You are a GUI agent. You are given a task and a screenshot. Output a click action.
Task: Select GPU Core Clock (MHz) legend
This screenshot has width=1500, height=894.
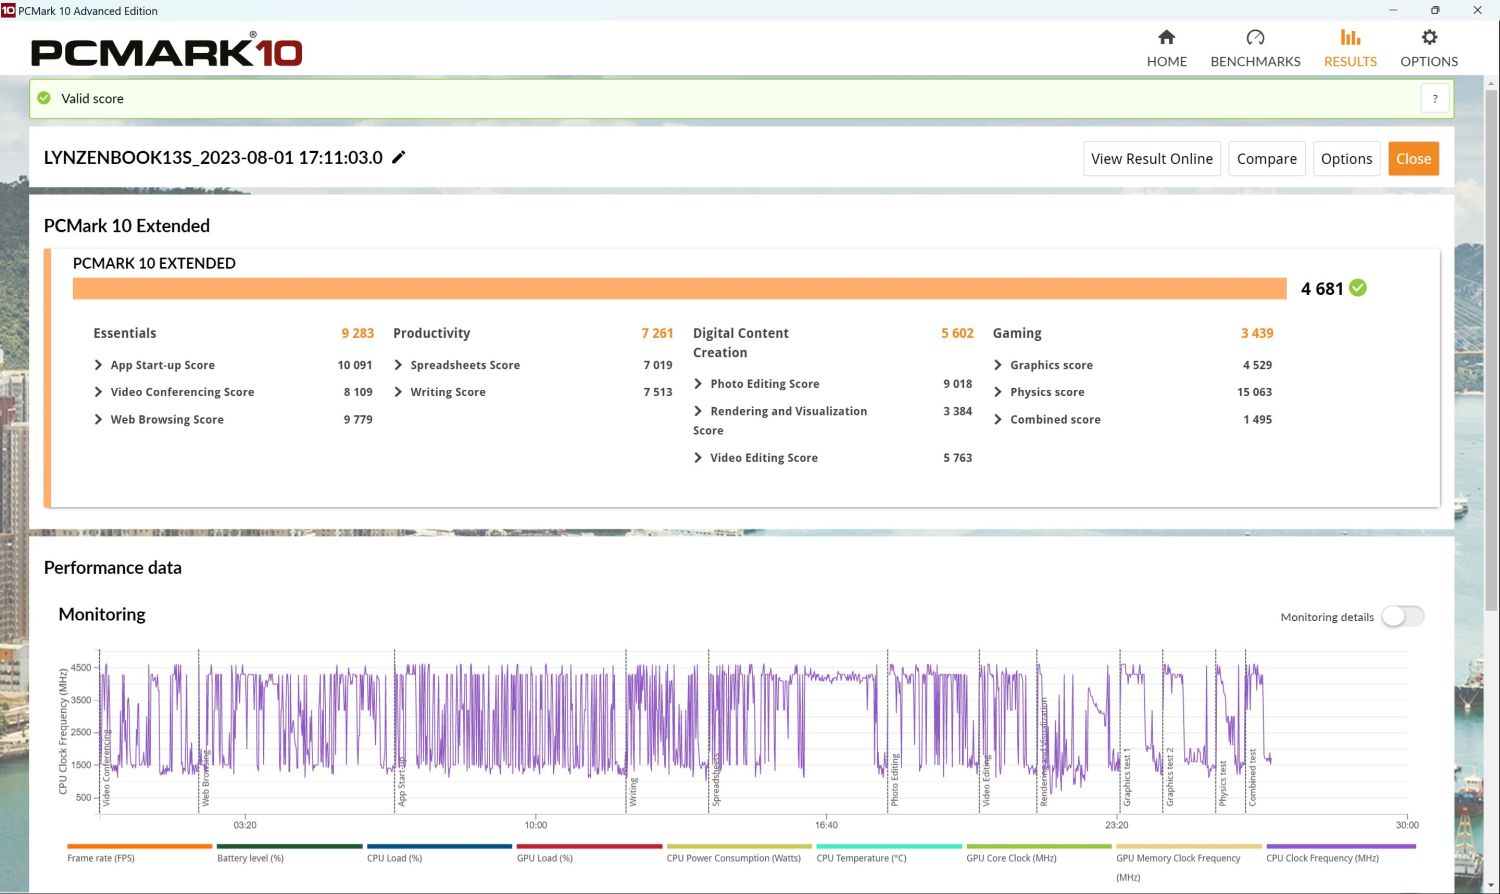click(1039, 853)
